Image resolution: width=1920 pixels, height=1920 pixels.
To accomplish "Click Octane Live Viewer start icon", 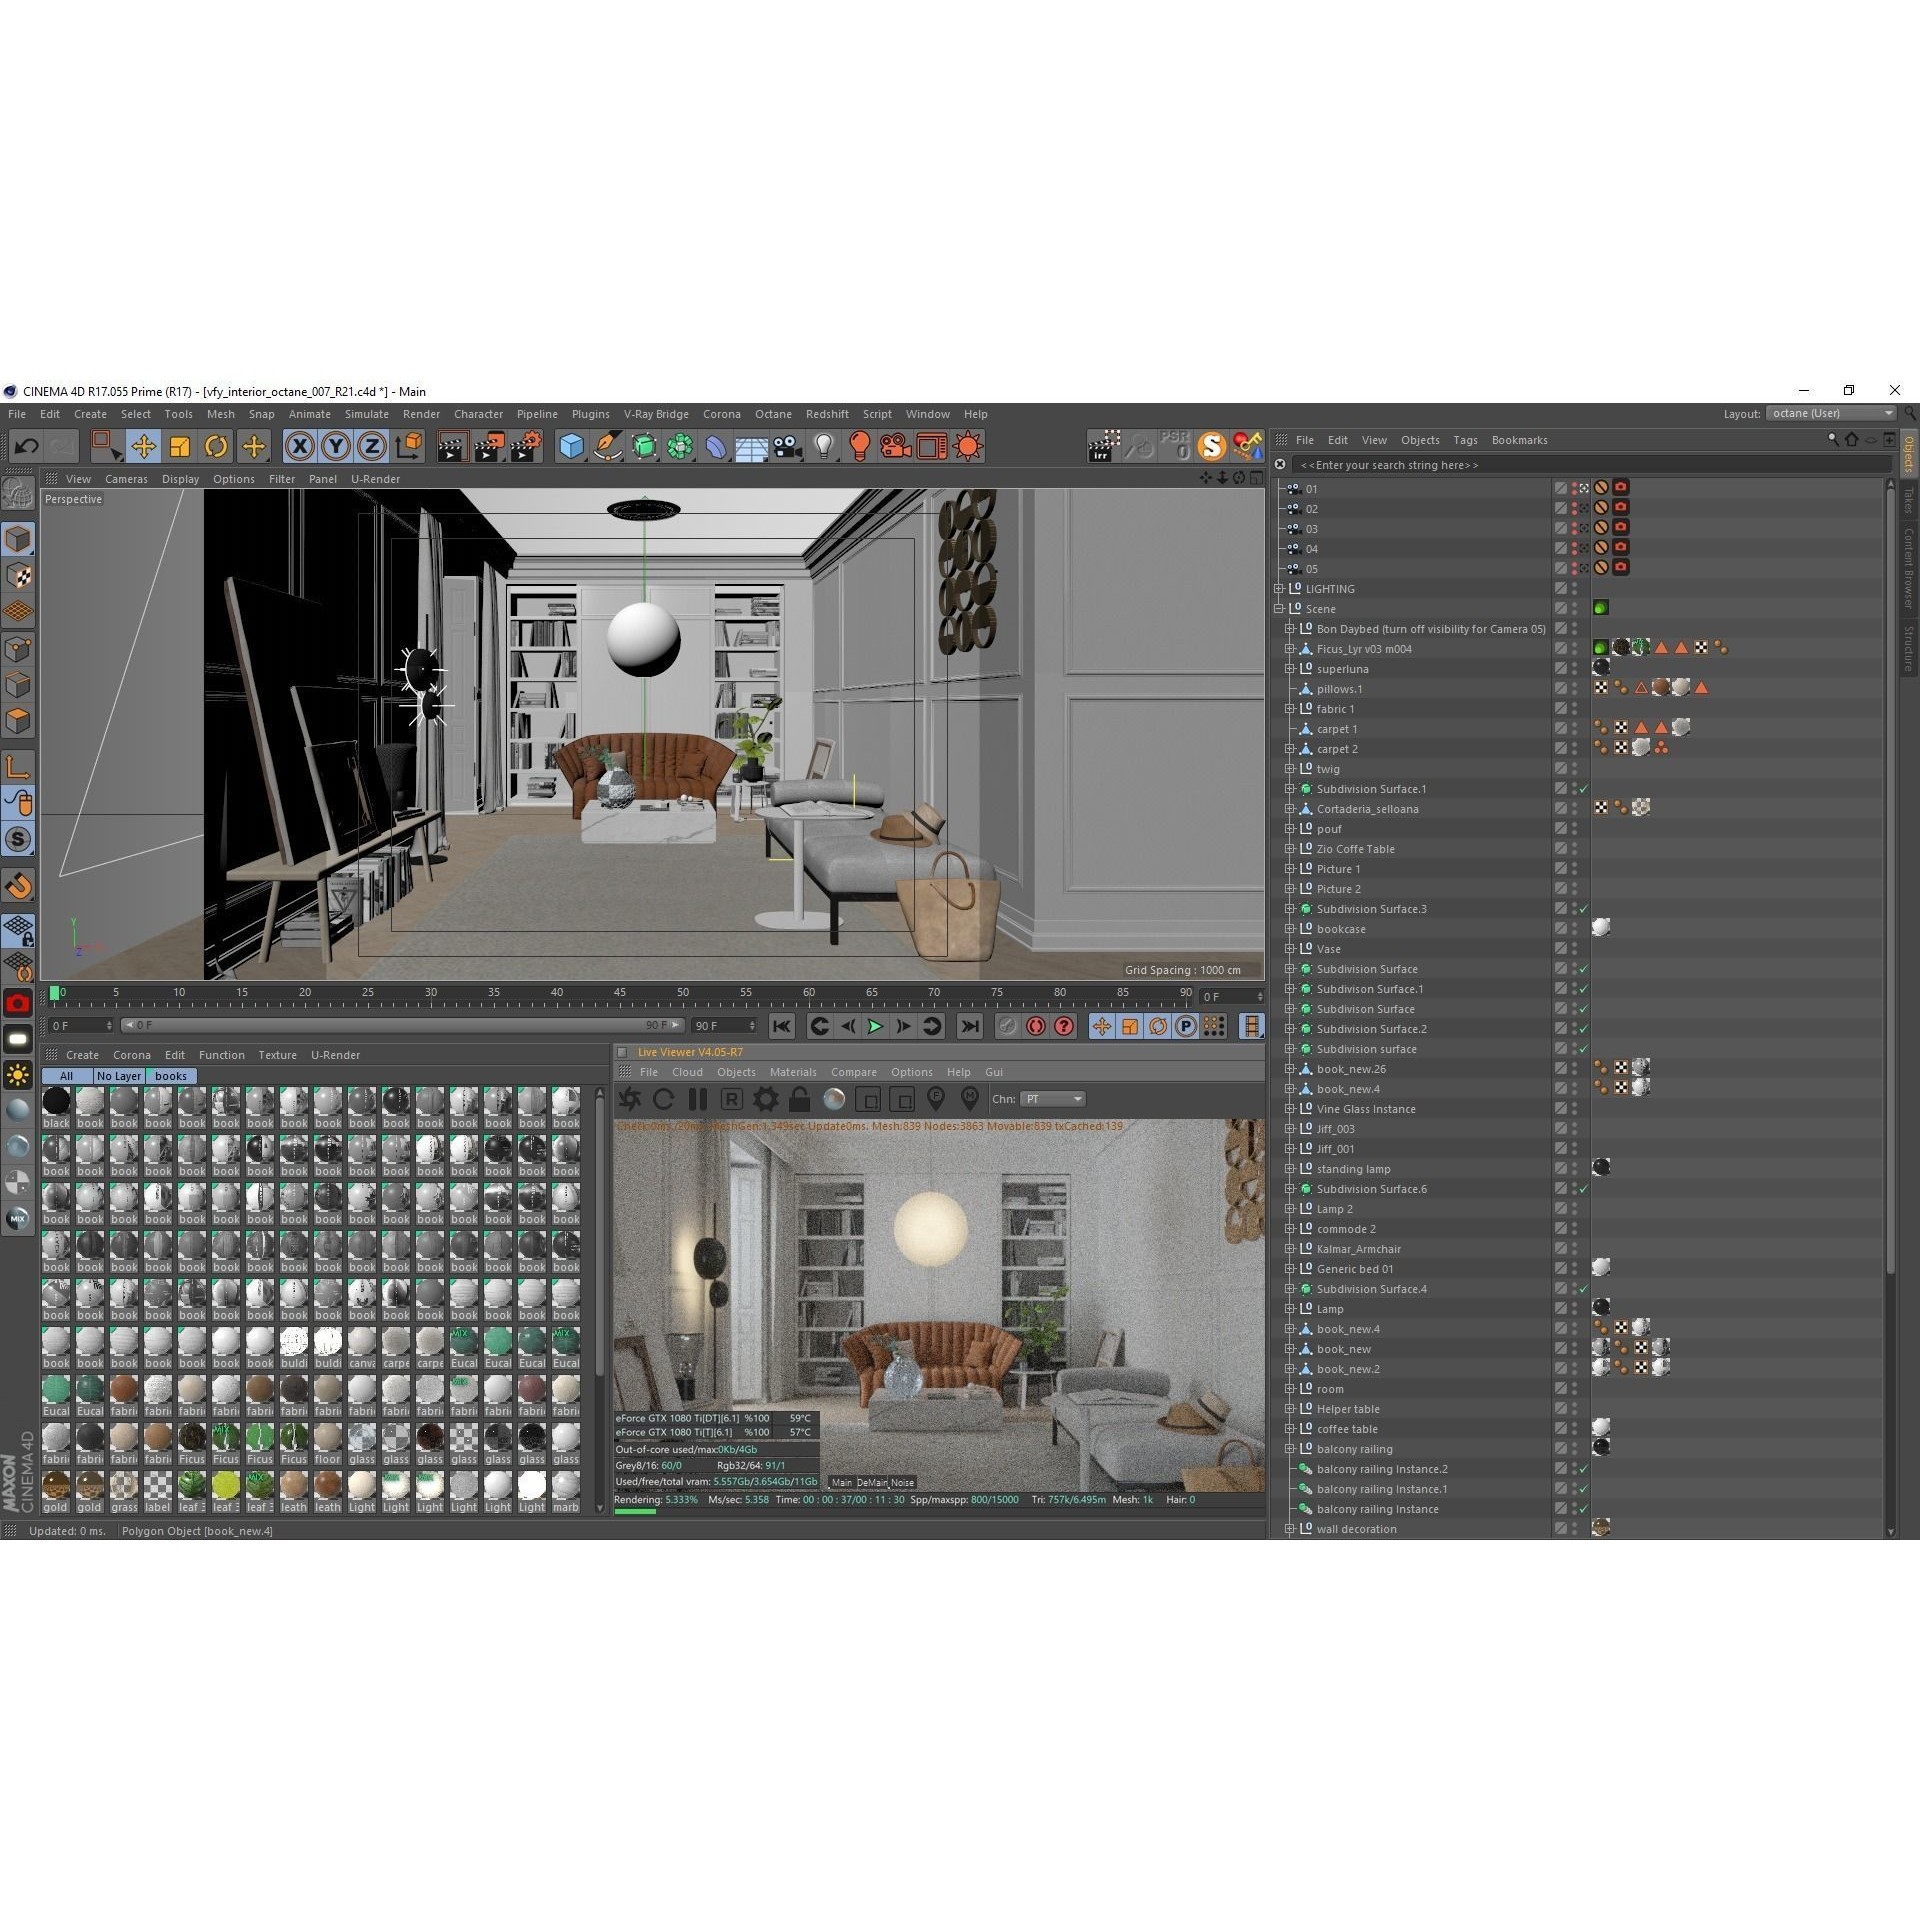I will [x=630, y=1099].
